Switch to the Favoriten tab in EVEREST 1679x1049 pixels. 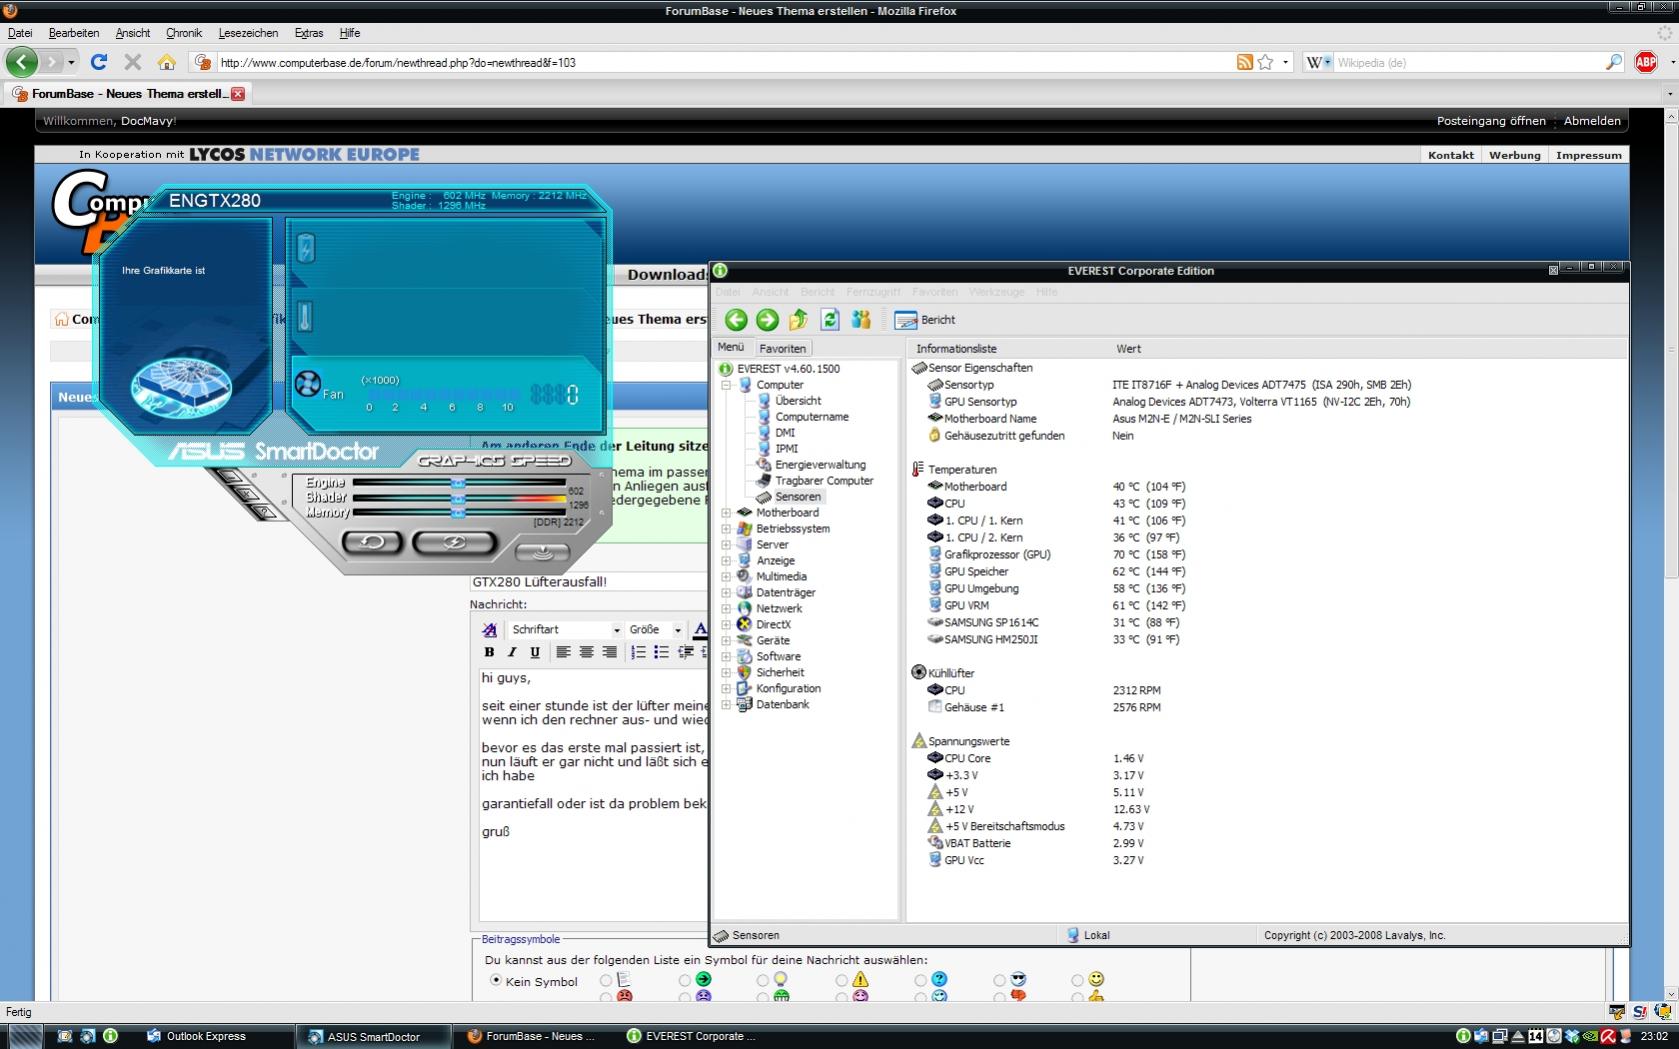click(x=782, y=348)
